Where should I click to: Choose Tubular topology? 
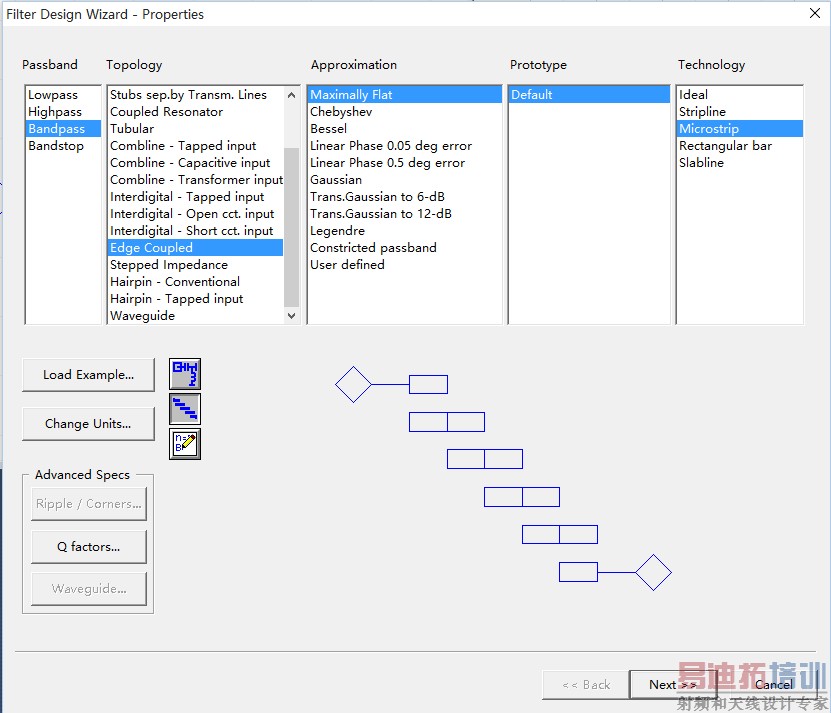196,129
